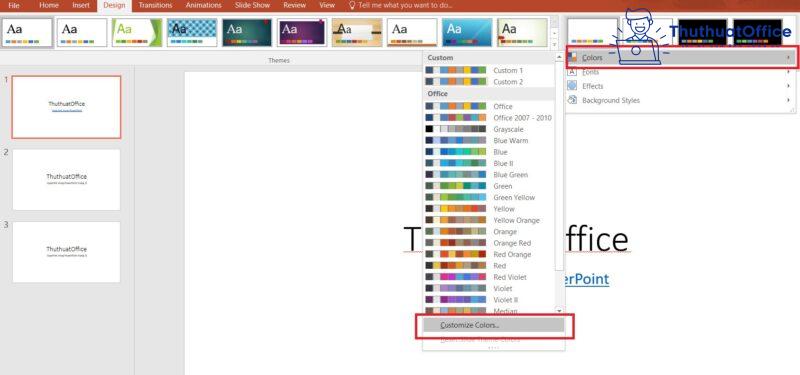800x375 pixels.
Task: Open the Fonts submenu
Action: (681, 72)
